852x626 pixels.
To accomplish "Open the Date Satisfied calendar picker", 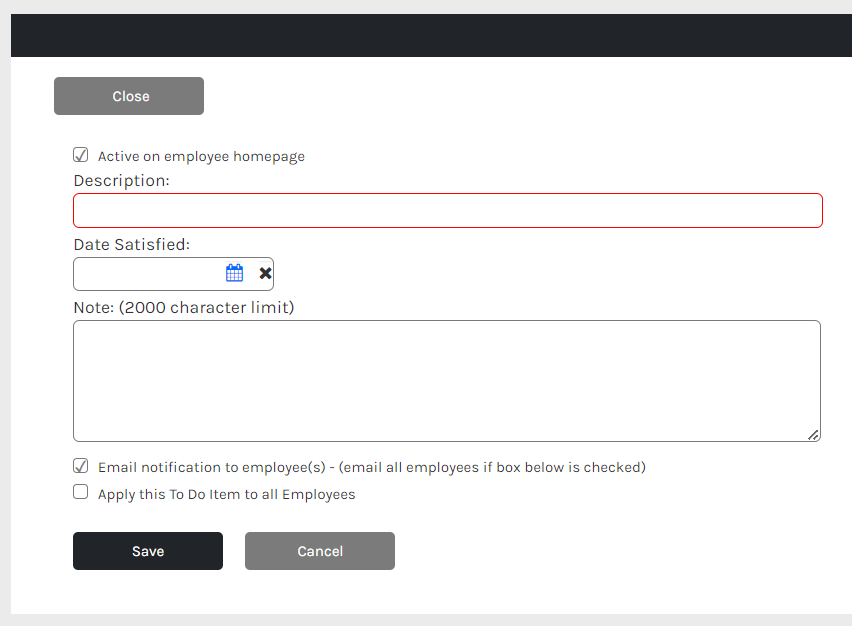I will tap(234, 273).
